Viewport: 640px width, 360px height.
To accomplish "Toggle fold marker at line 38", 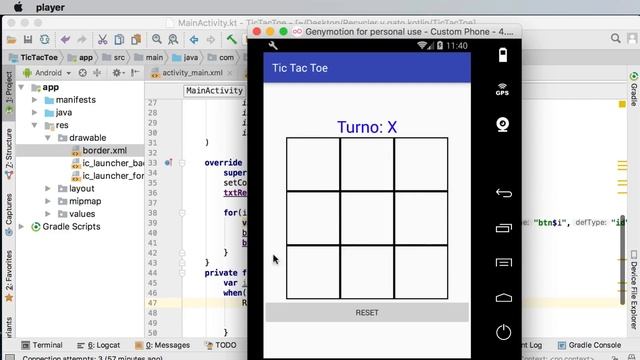I will tap(182, 213).
